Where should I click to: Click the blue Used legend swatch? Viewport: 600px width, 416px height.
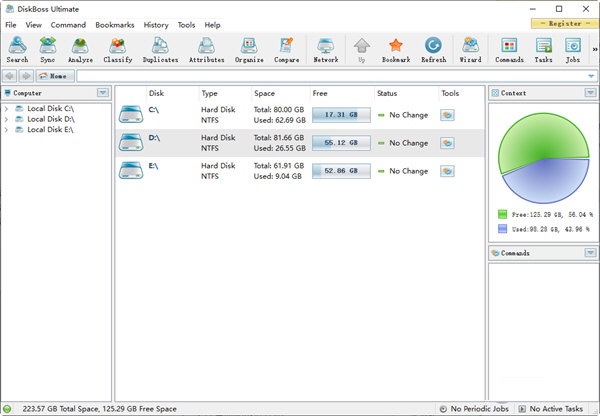point(502,229)
